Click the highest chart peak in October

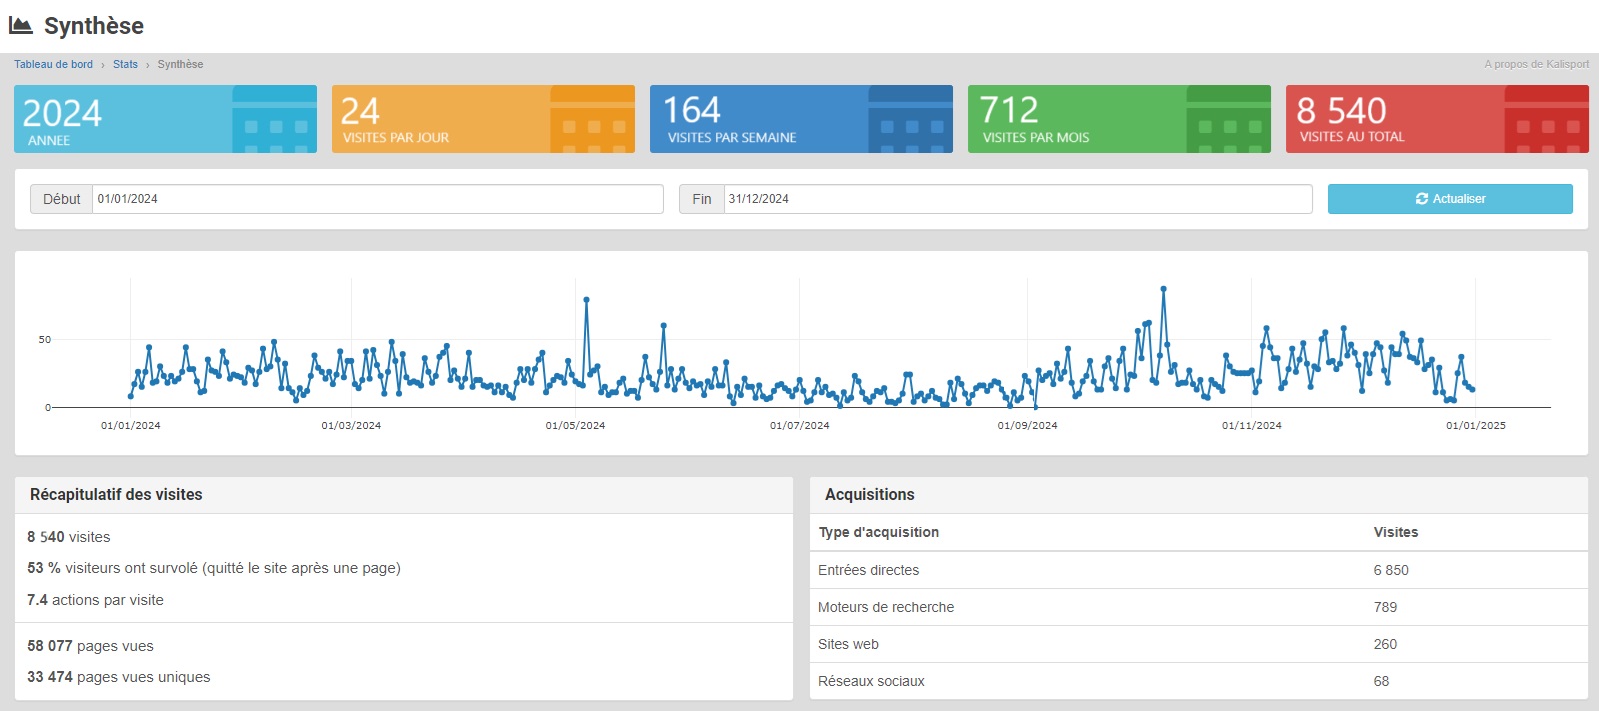(1164, 289)
